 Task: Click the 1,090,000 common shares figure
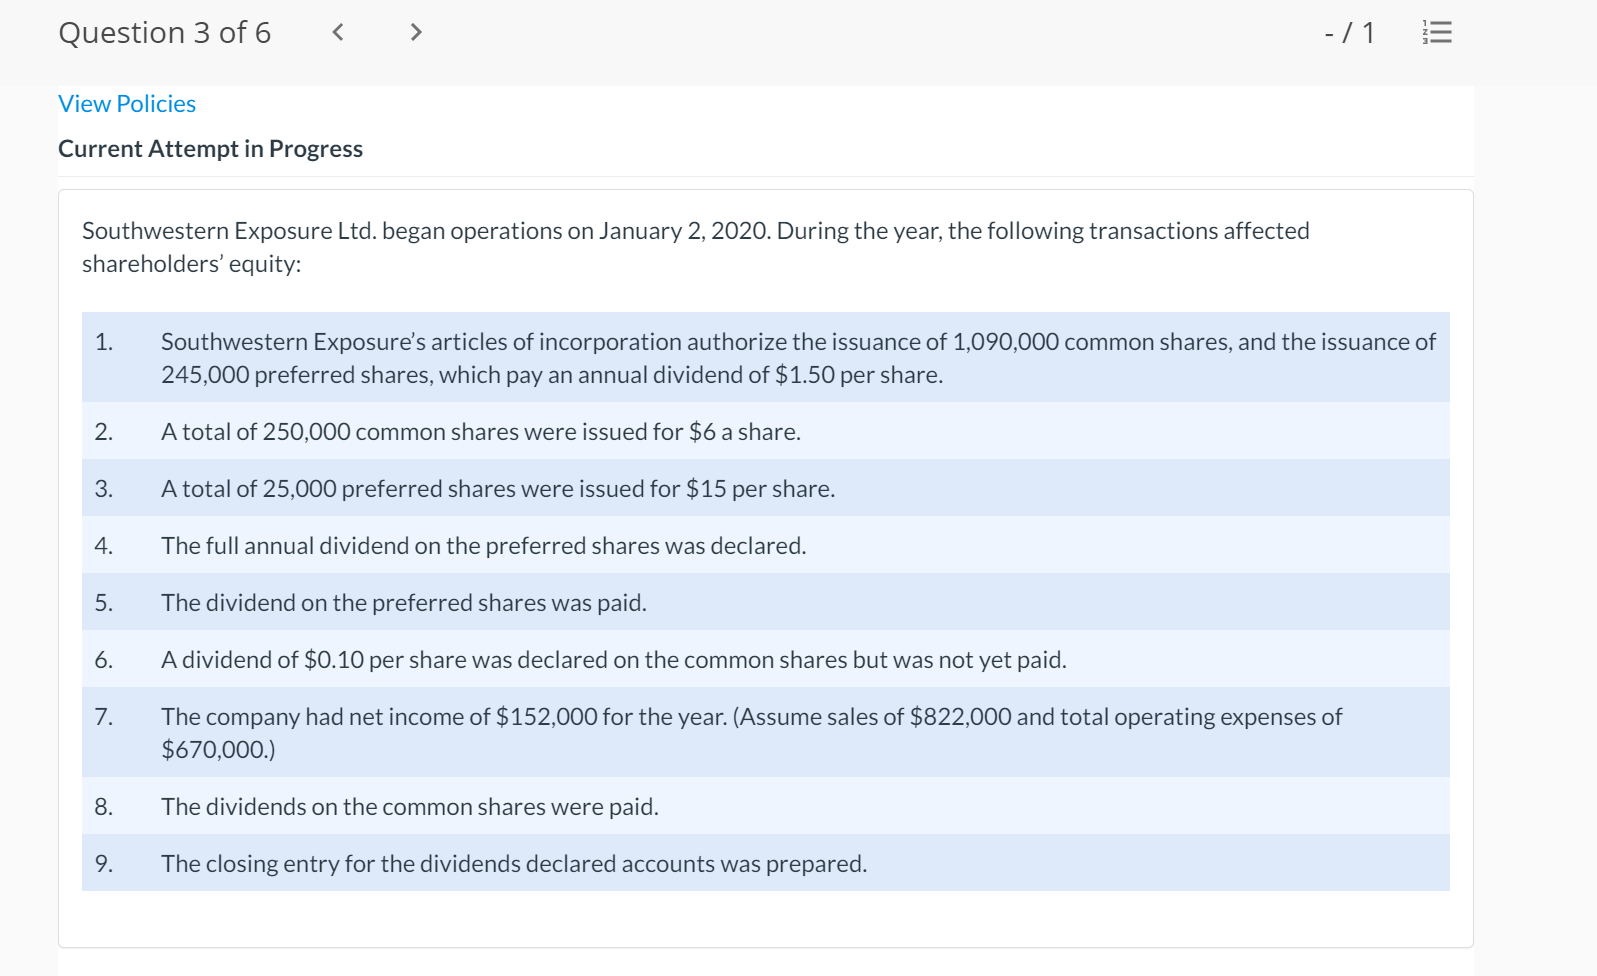1005,342
